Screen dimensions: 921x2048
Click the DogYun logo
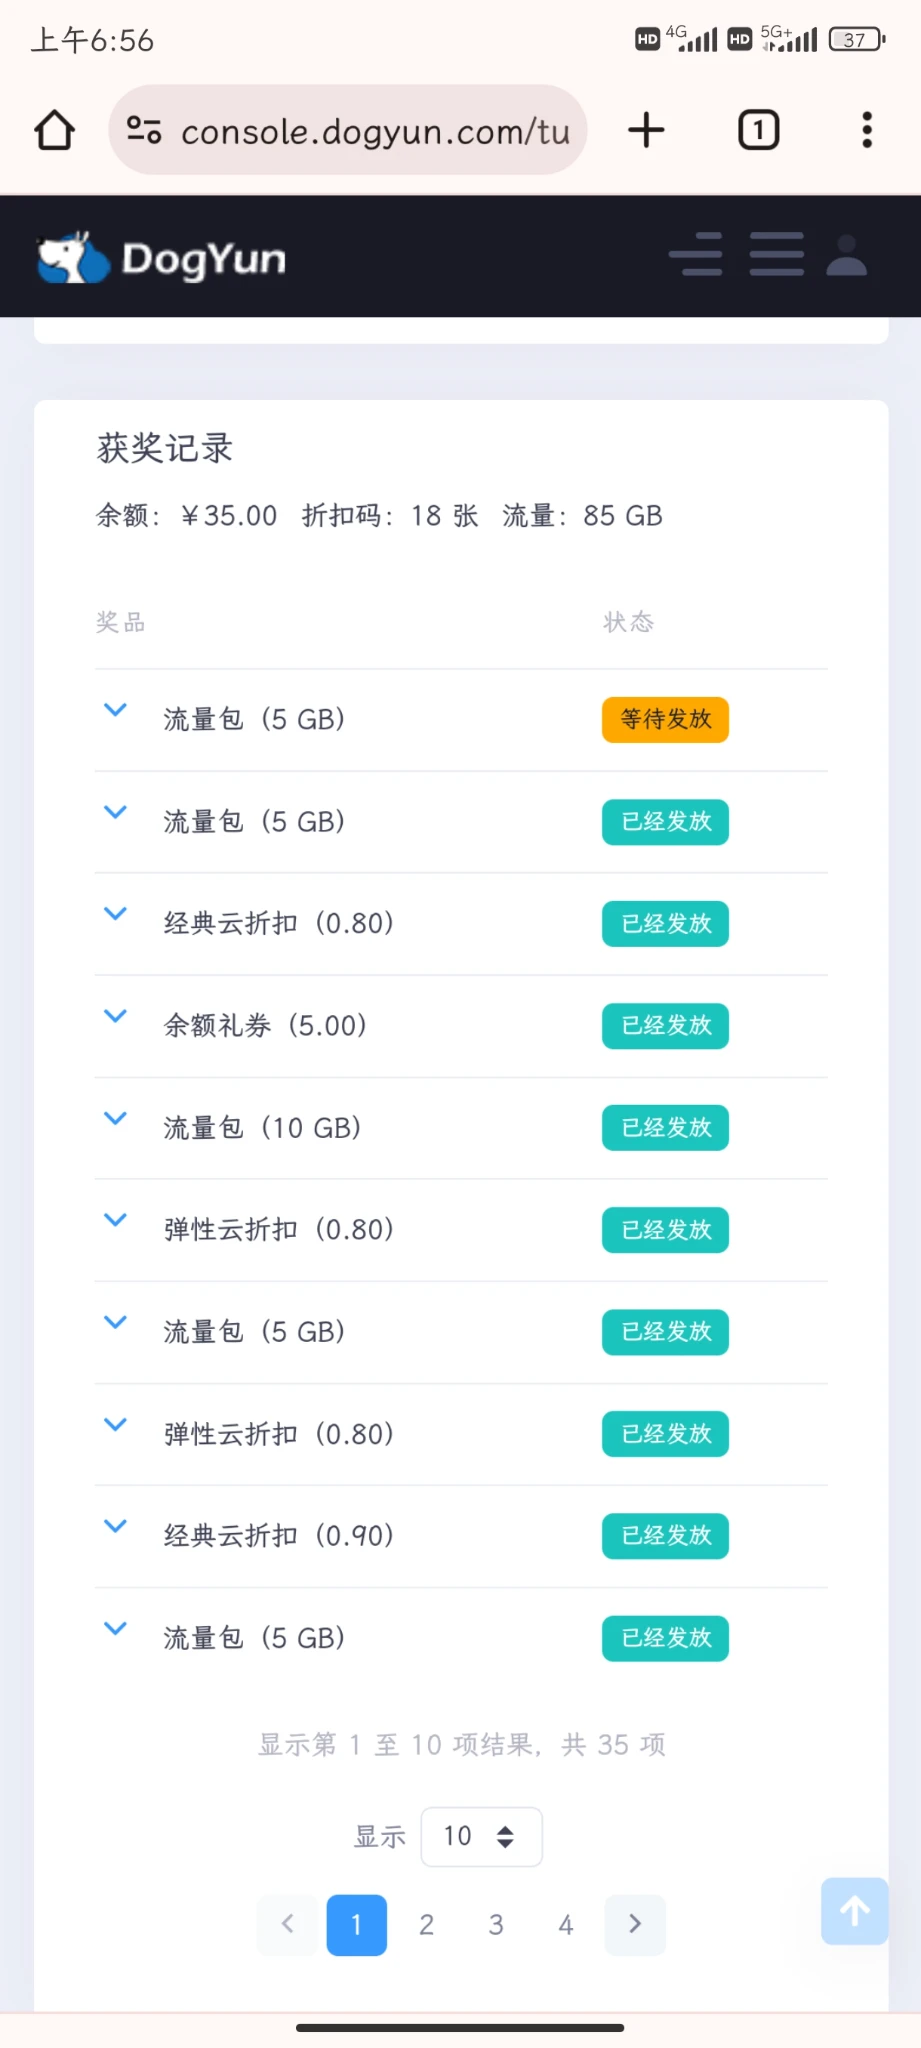[162, 258]
